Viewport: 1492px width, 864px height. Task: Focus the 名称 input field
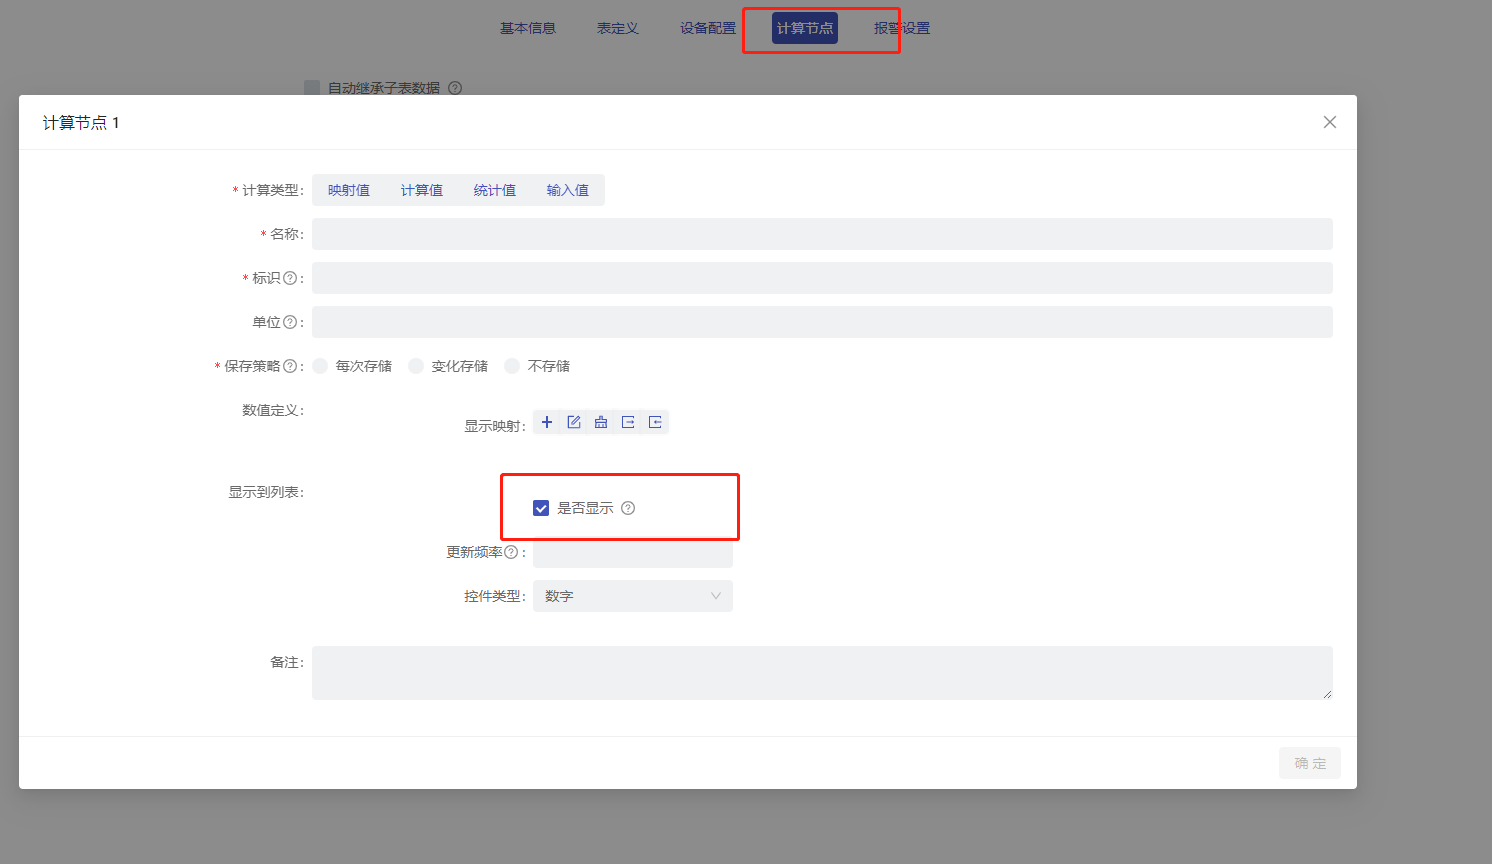pyautogui.click(x=822, y=234)
